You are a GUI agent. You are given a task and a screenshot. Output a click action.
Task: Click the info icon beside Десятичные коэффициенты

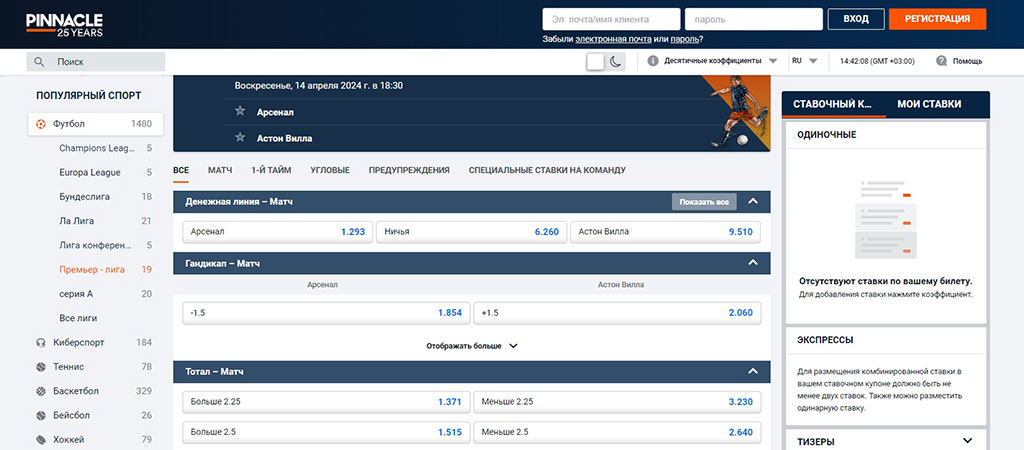(x=652, y=61)
